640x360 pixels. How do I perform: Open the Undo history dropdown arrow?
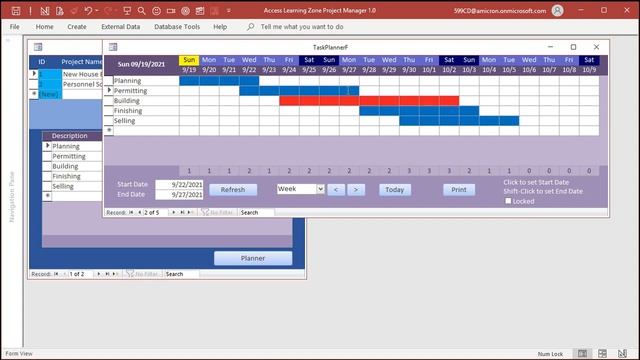coord(97,11)
